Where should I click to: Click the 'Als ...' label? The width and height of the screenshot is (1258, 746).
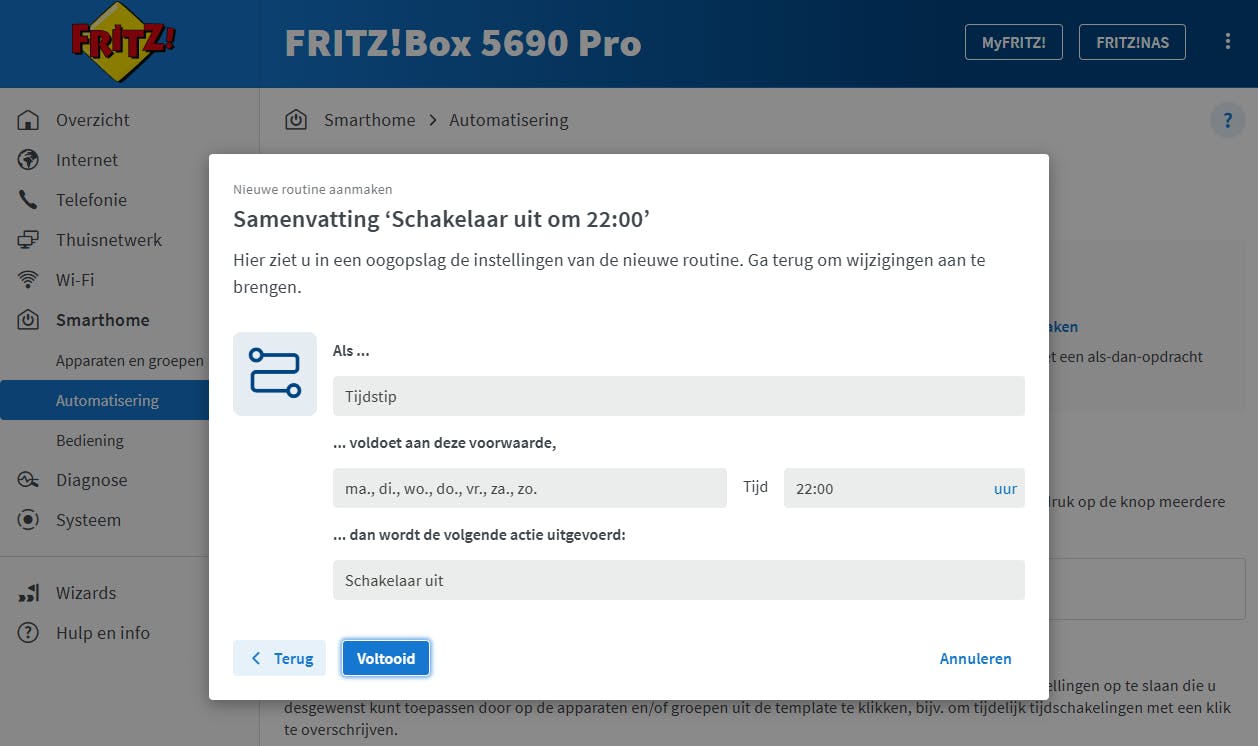click(x=349, y=351)
